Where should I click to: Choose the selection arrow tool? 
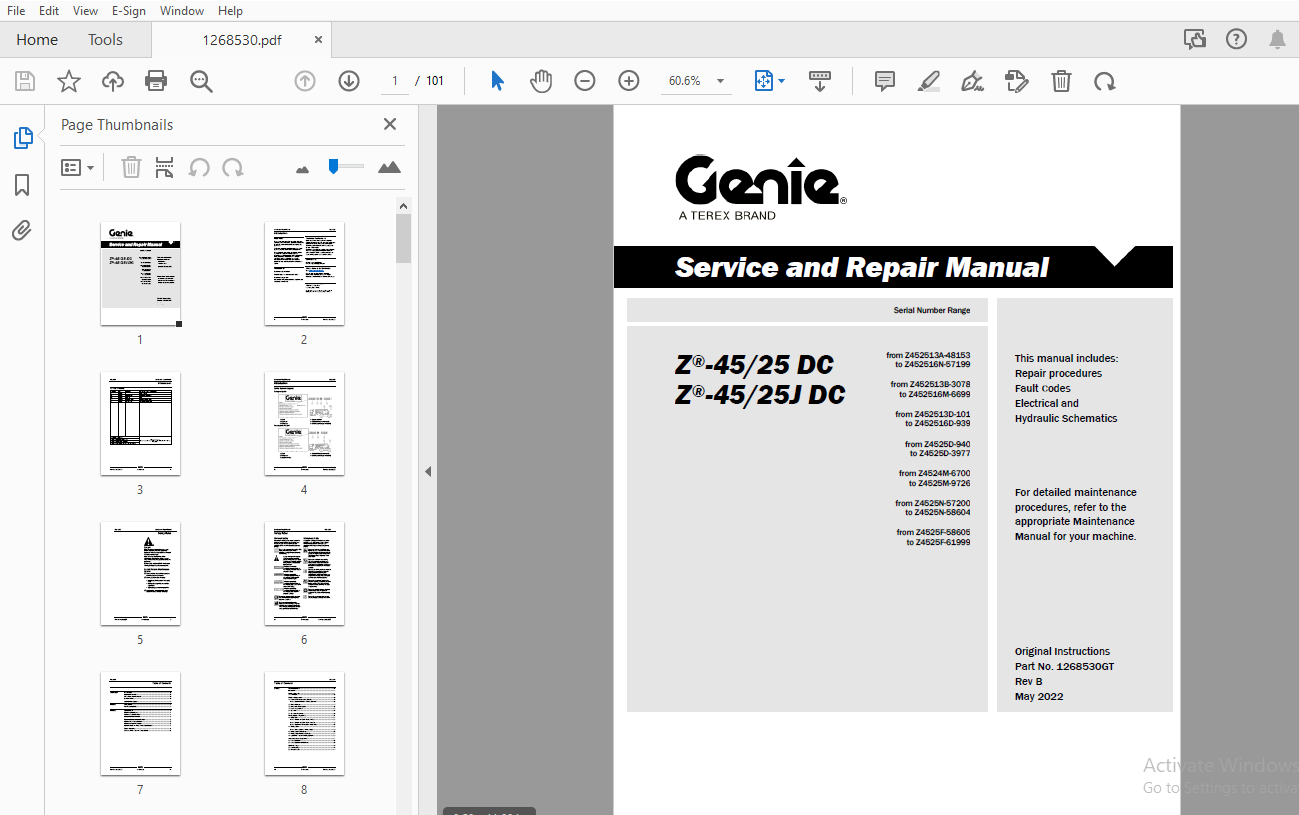pos(497,81)
